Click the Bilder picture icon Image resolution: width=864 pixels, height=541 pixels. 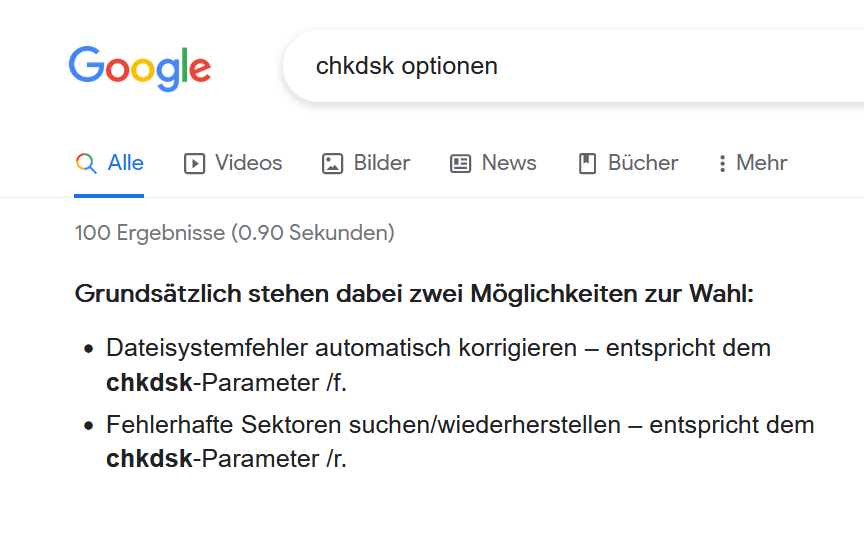(x=332, y=164)
